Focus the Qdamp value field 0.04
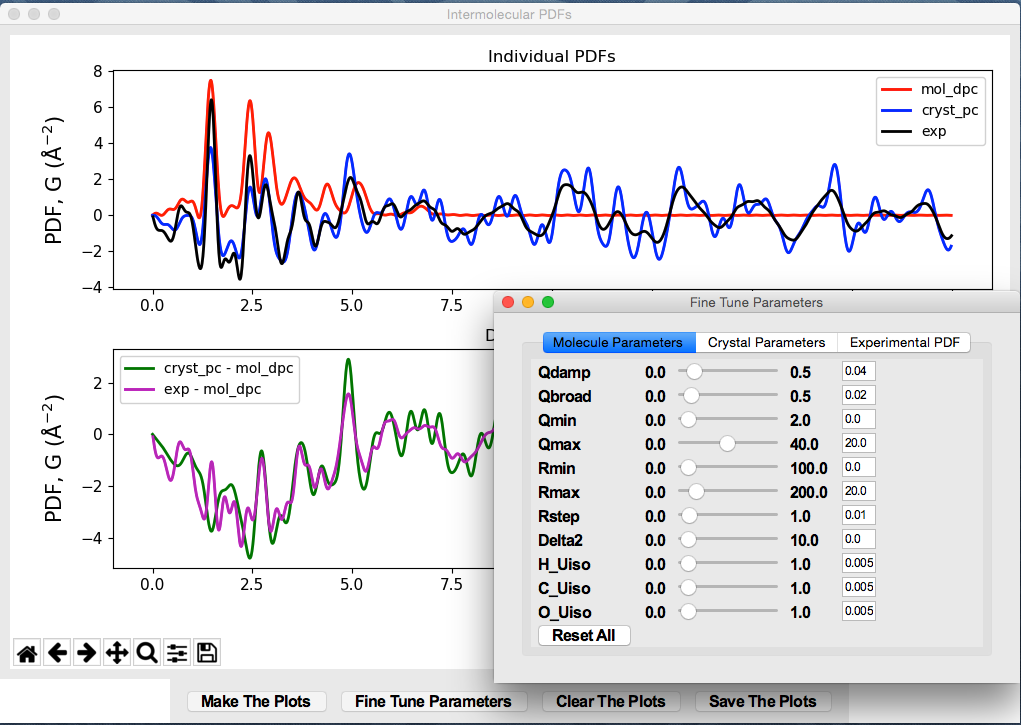This screenshot has width=1021, height=725. click(858, 371)
